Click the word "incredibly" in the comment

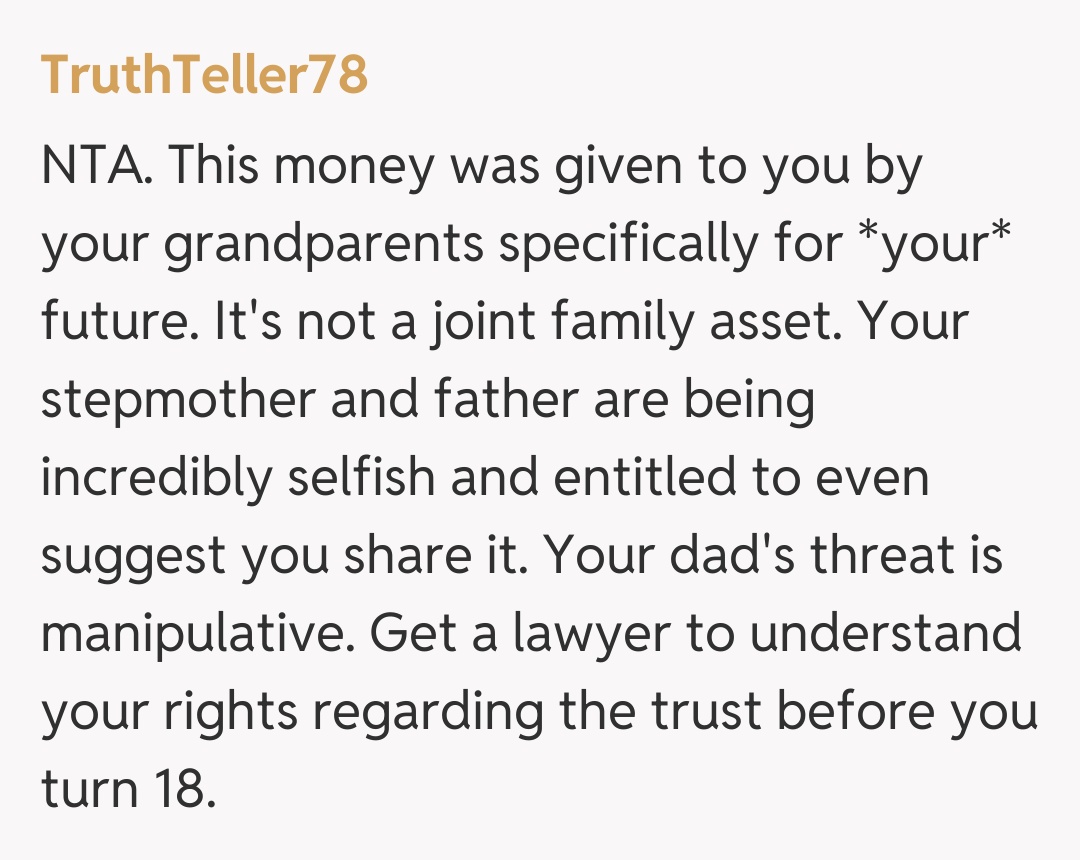point(156,479)
